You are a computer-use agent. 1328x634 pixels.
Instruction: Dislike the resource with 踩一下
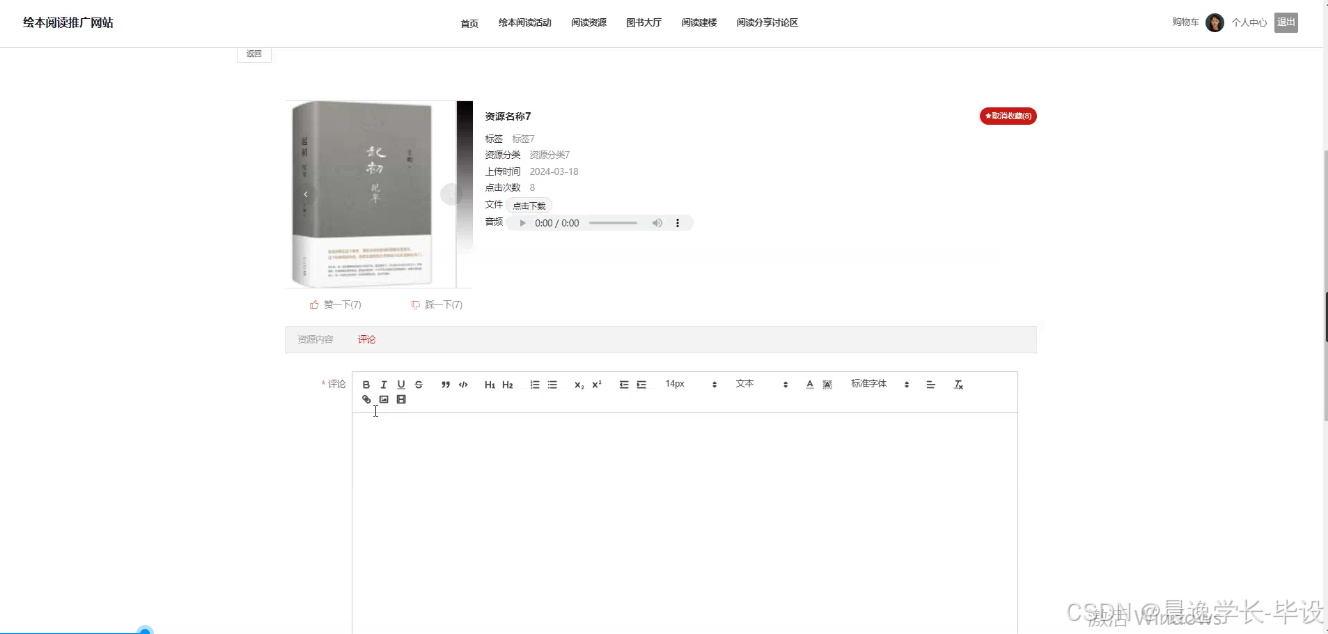(x=437, y=304)
